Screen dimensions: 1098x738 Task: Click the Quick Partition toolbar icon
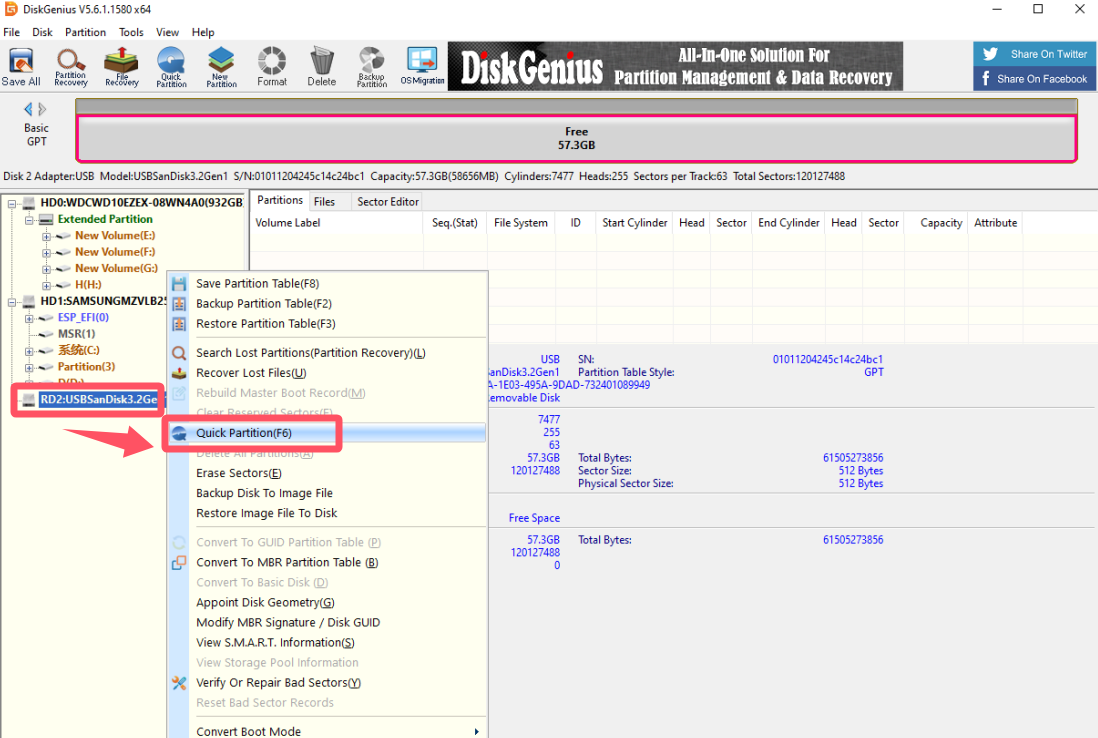coord(172,67)
